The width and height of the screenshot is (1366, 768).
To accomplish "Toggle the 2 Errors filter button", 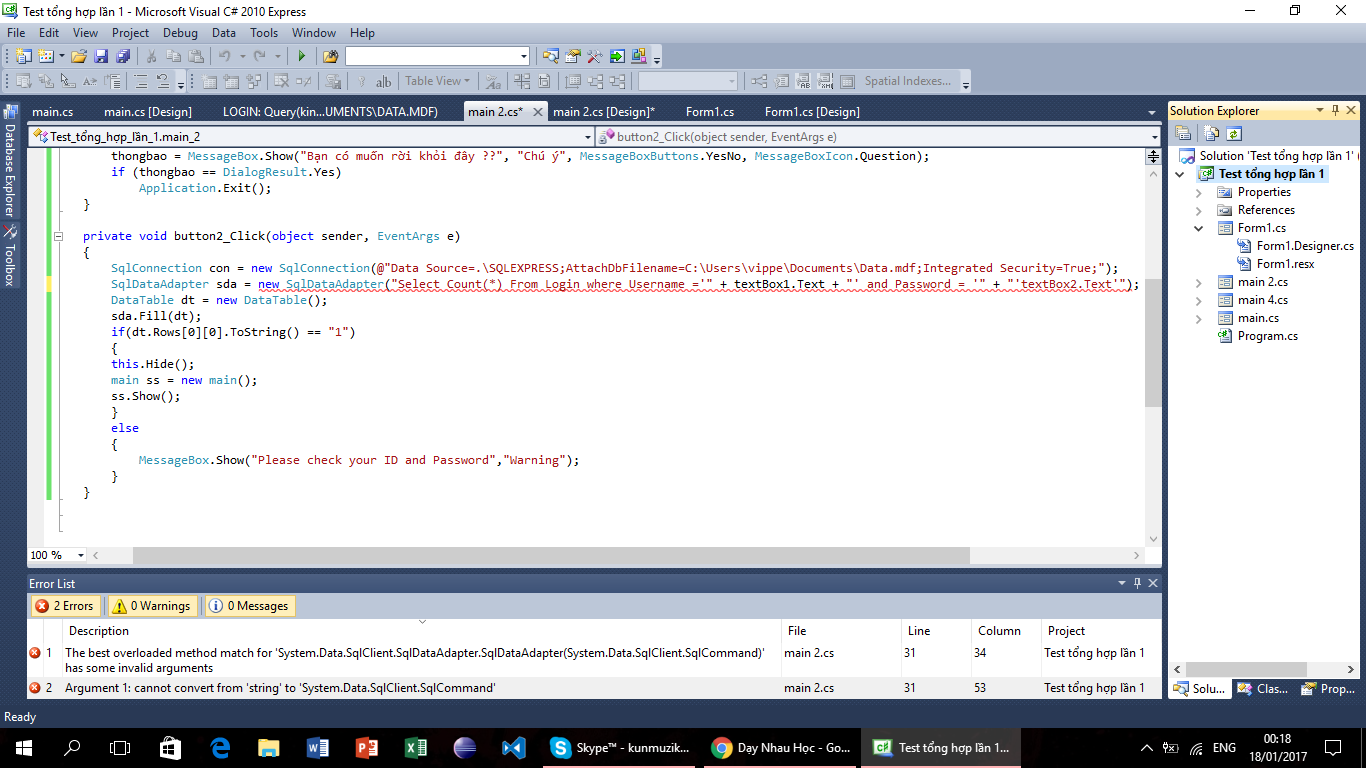I will (66, 606).
